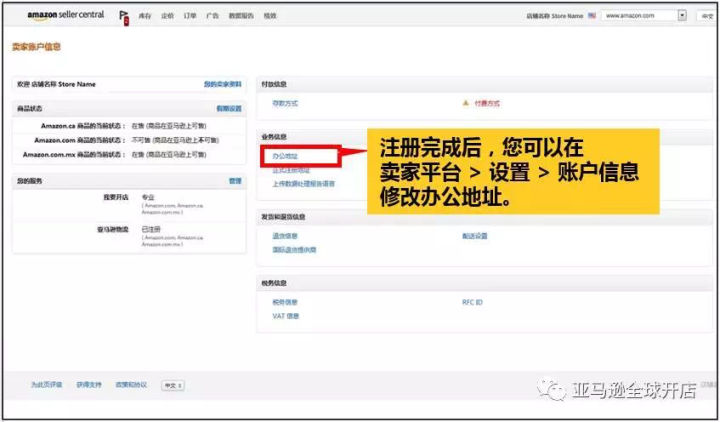720x422 pixels.
Task: Open 假期设置 vacation settings link
Action: [x=229, y=109]
